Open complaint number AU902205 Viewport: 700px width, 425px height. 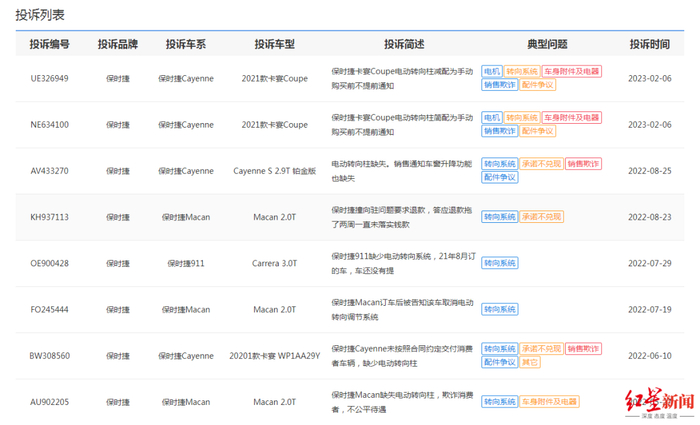50,402
